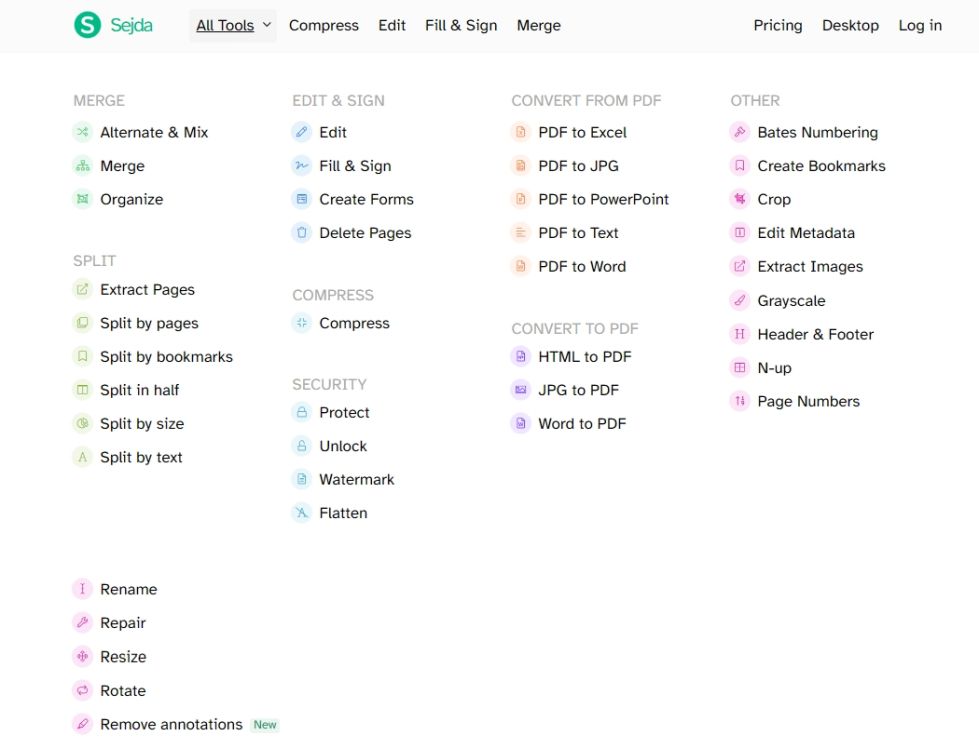The width and height of the screenshot is (979, 750).
Task: Click the Sejda brand name text
Action: pyautogui.click(x=131, y=25)
